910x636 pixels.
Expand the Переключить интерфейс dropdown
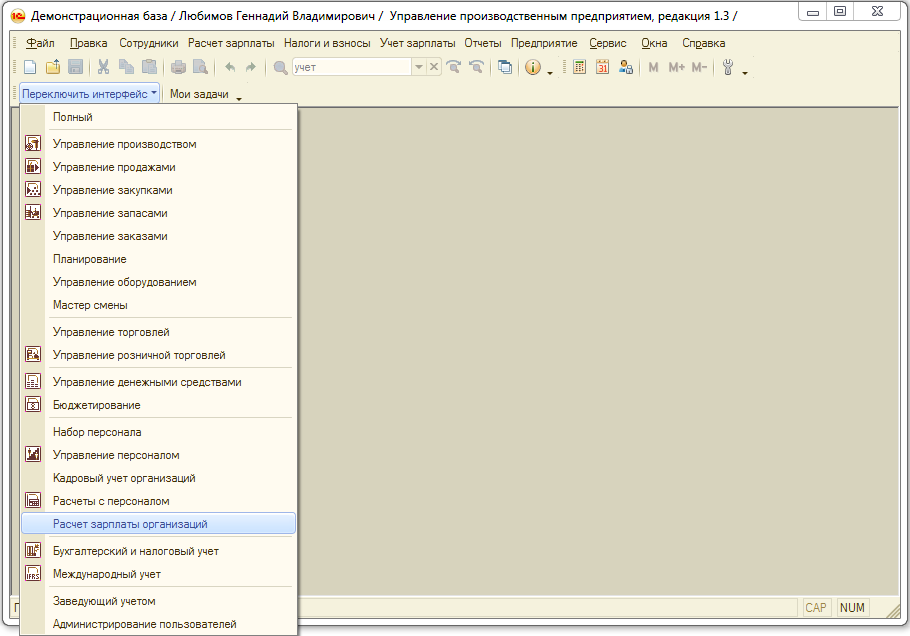click(x=89, y=94)
